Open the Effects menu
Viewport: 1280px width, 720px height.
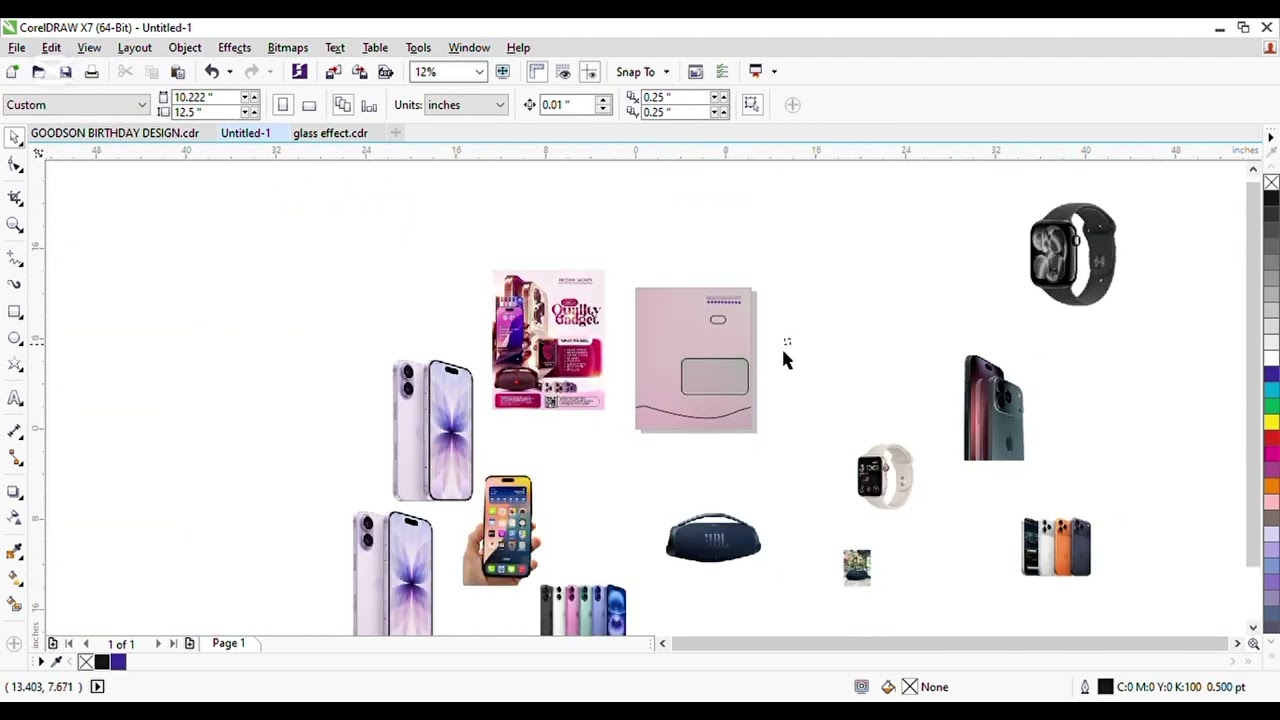(234, 48)
